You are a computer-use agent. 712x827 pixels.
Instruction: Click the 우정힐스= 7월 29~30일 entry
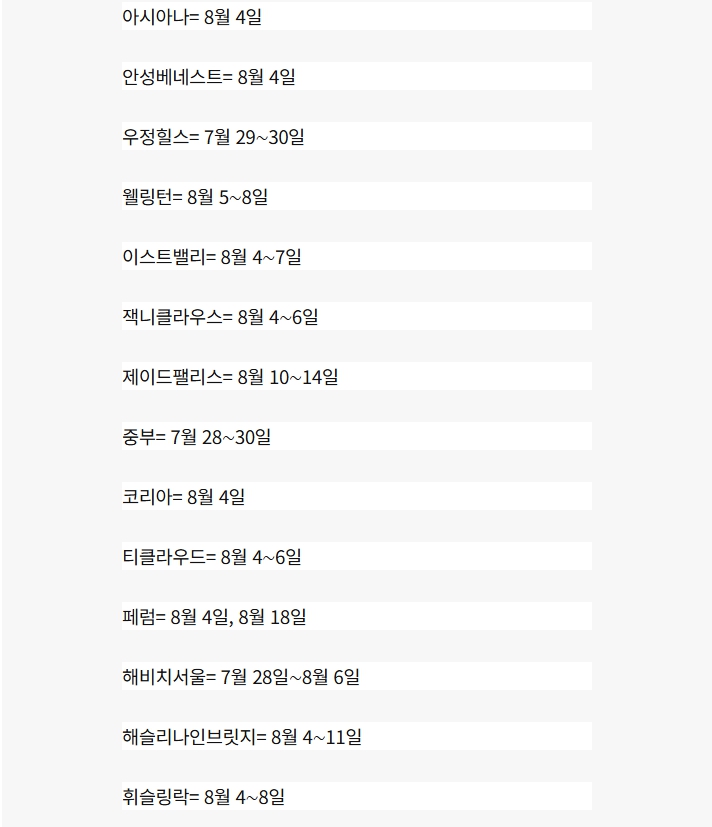[x=357, y=137]
